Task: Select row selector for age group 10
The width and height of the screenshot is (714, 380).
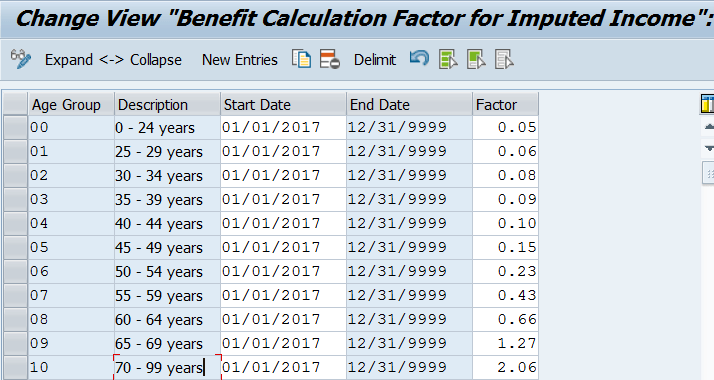Action: tap(15, 367)
